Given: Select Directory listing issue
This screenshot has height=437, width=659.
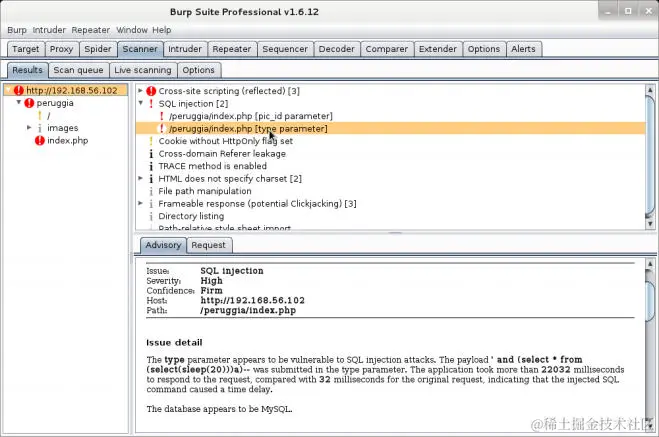Looking at the screenshot, I should [191, 216].
